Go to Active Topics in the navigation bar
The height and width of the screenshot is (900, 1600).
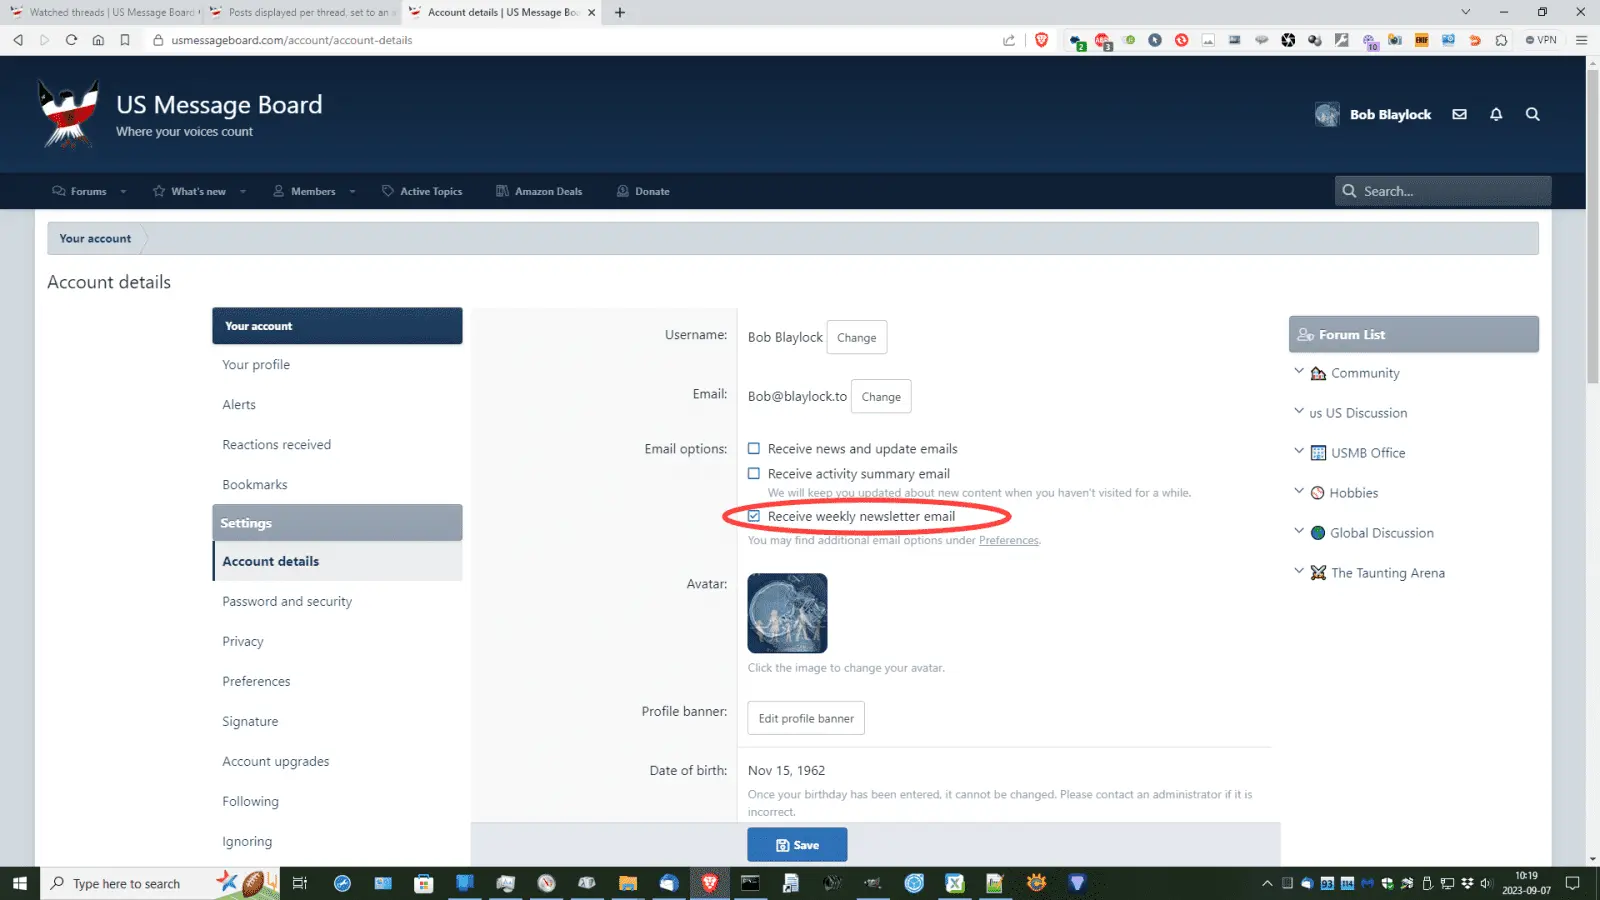(x=422, y=191)
